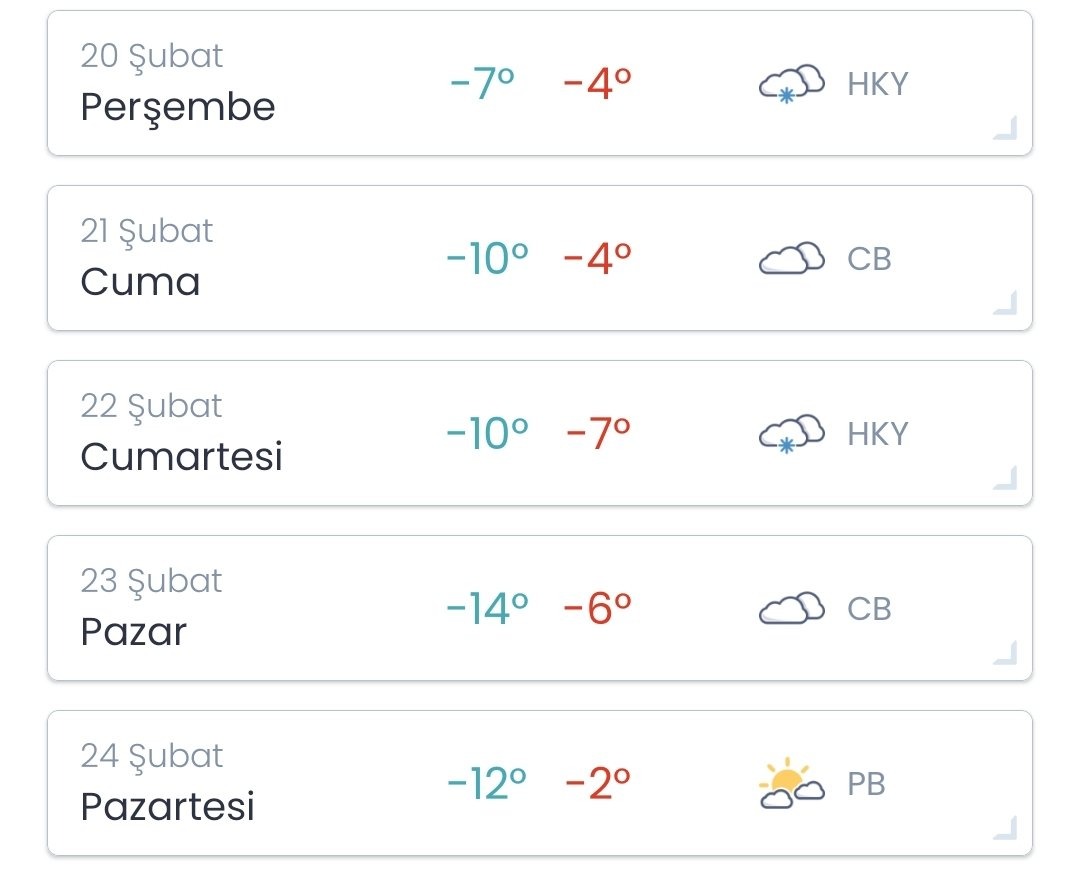The width and height of the screenshot is (1080, 879).
Task: Click the -14° low temperature on Pazar
Action: (x=487, y=609)
